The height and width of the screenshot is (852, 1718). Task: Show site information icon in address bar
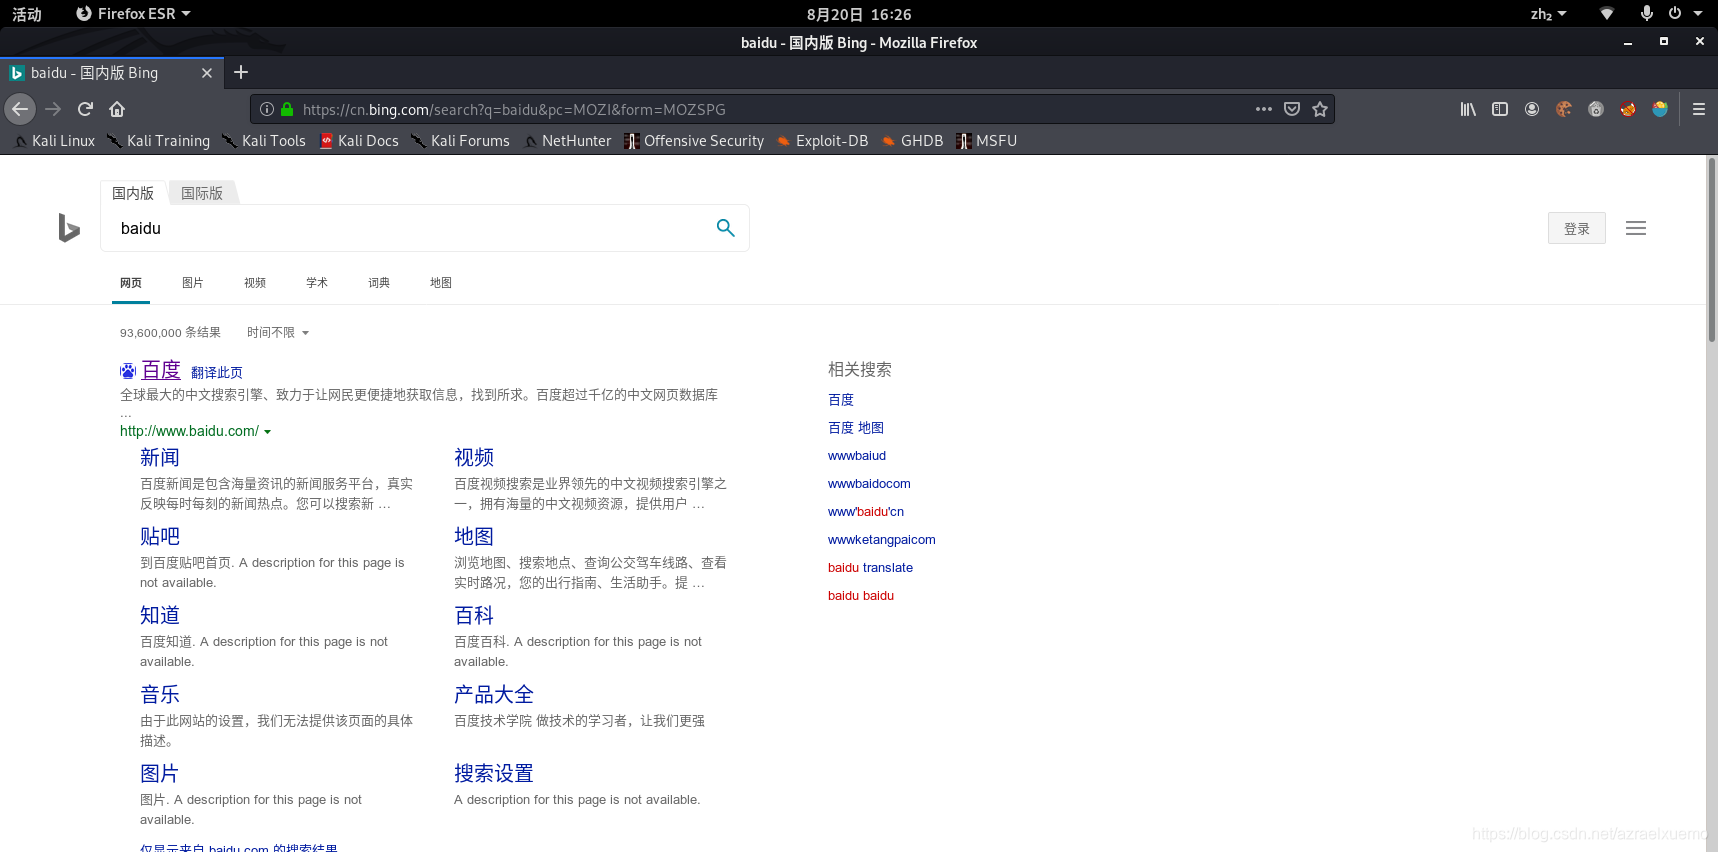coord(267,109)
